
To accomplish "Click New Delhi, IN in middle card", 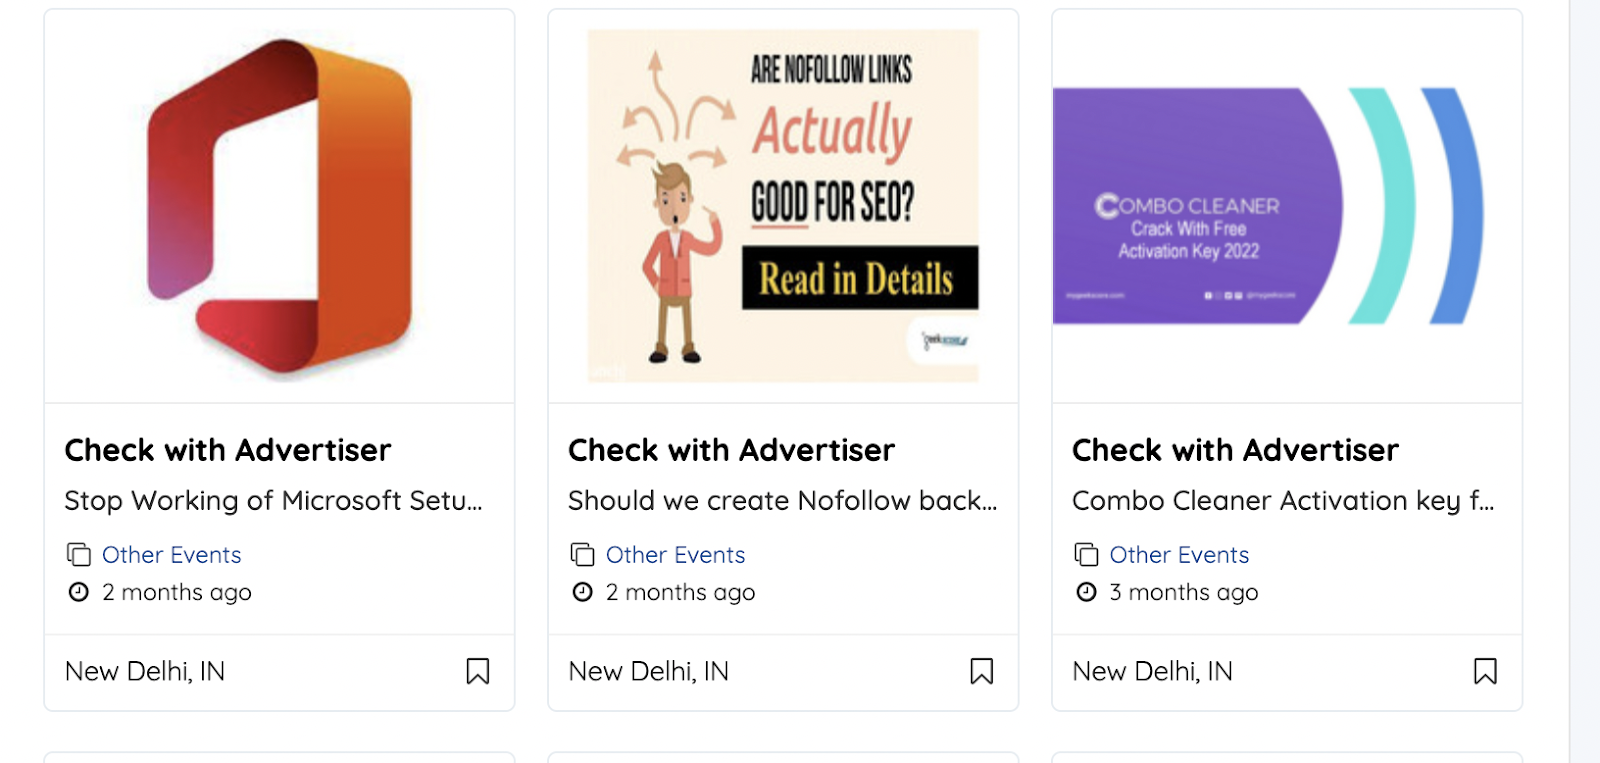I will [x=649, y=671].
